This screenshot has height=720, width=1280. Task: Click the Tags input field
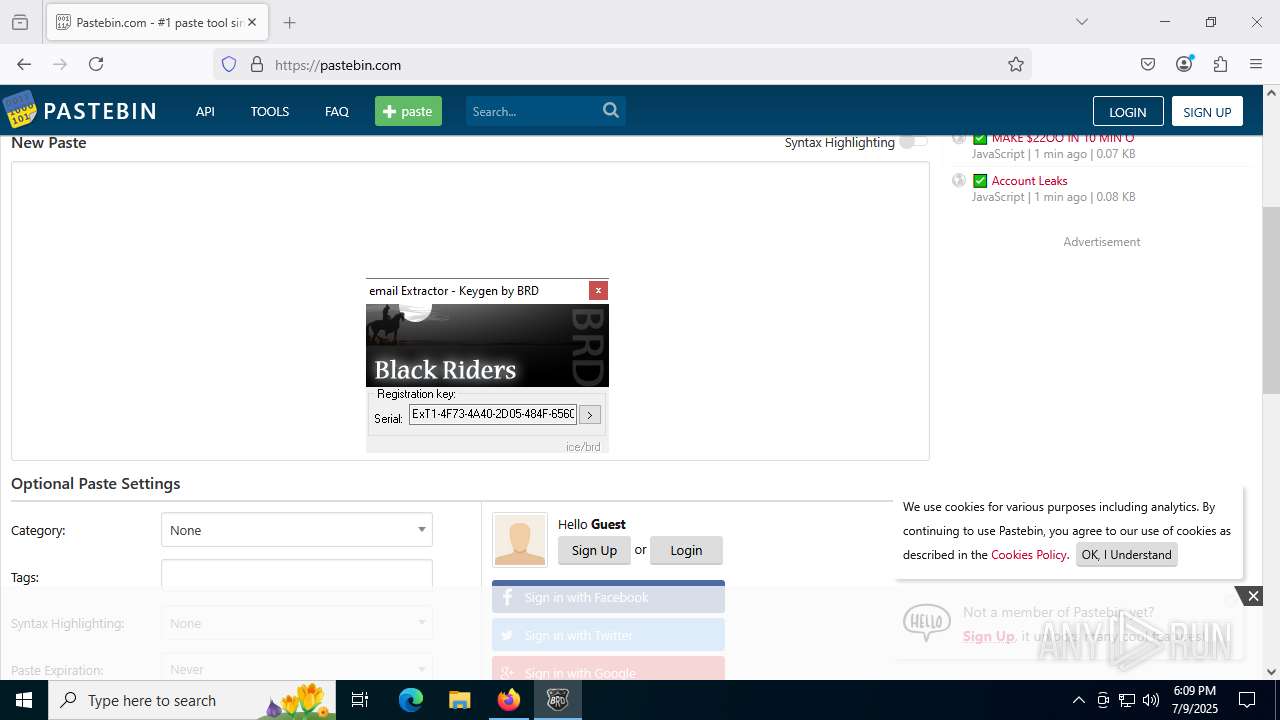point(297,574)
